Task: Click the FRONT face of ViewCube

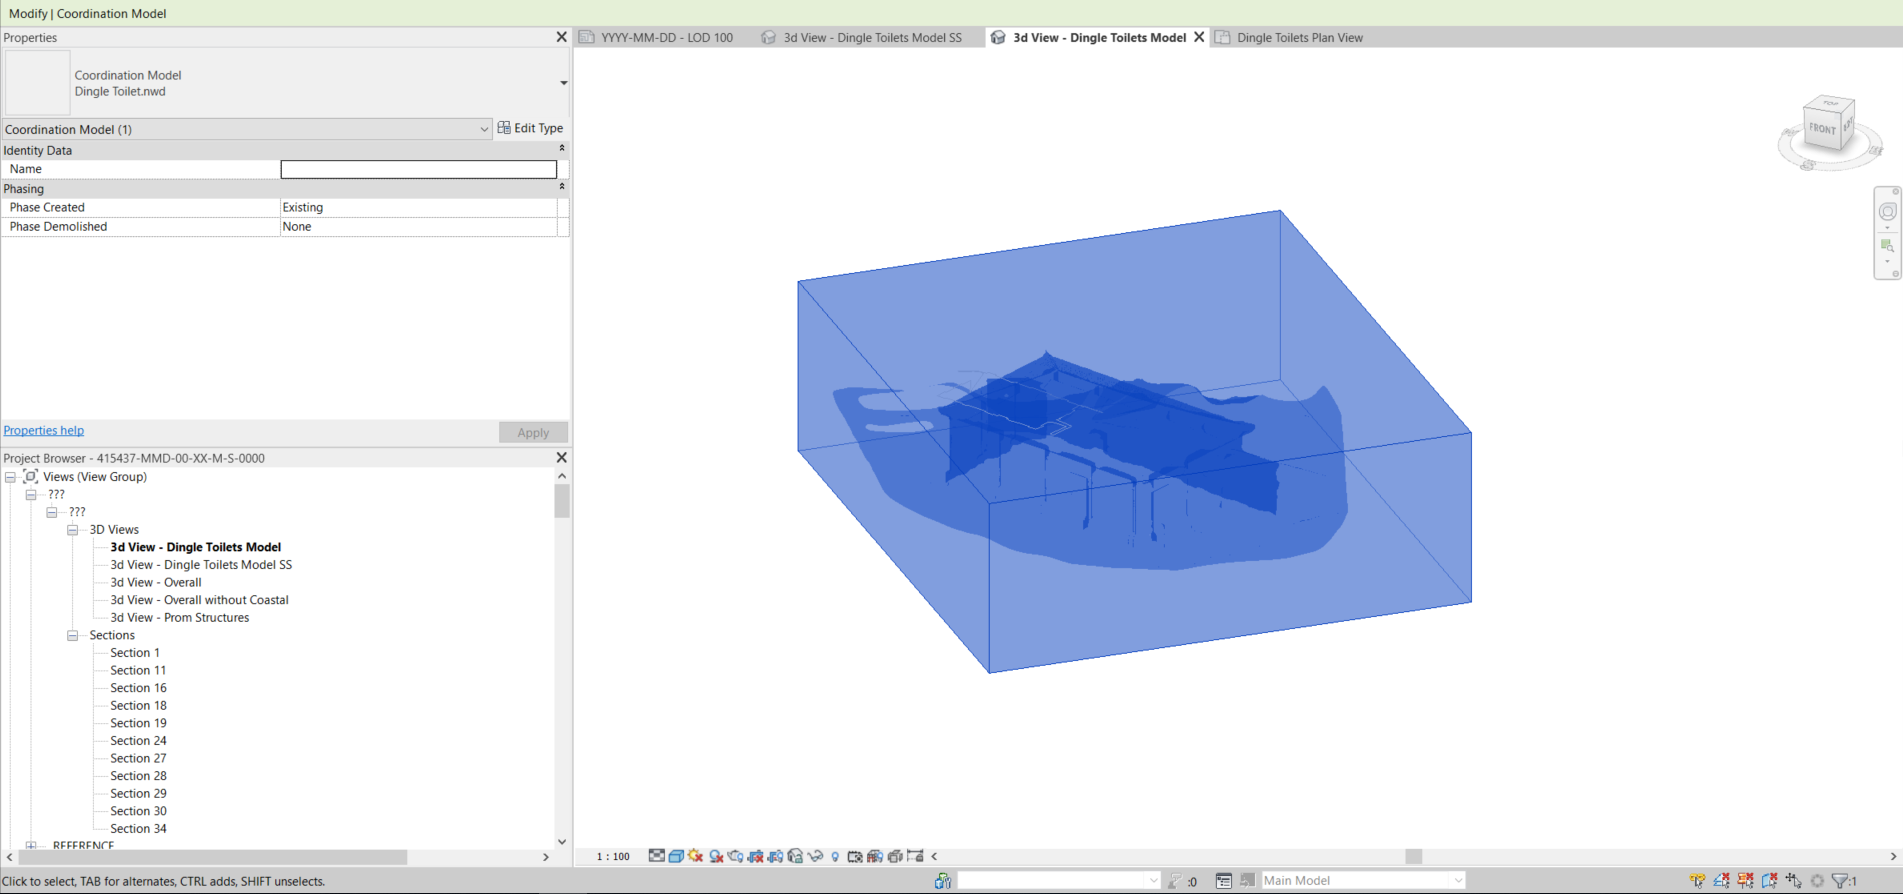Action: click(x=1822, y=129)
